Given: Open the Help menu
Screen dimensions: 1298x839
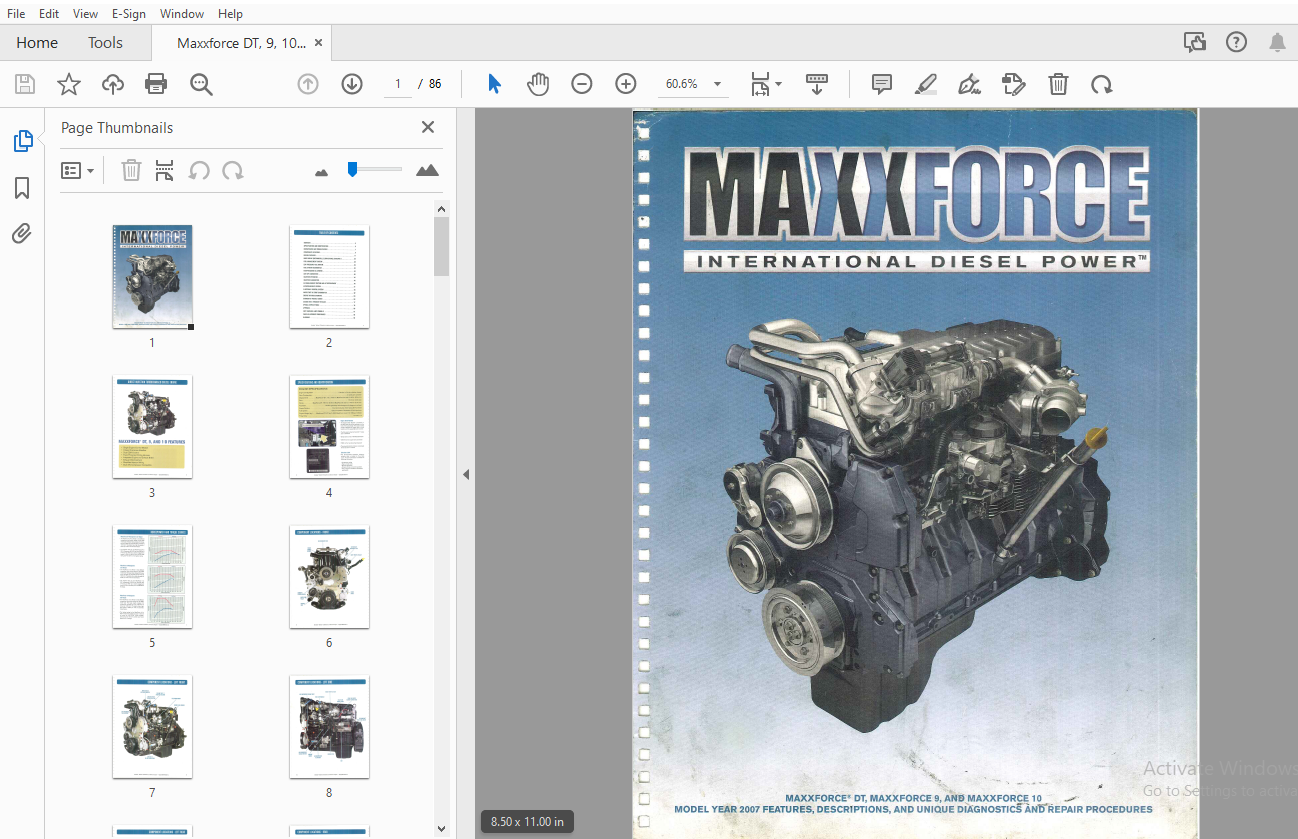Looking at the screenshot, I should tap(230, 14).
